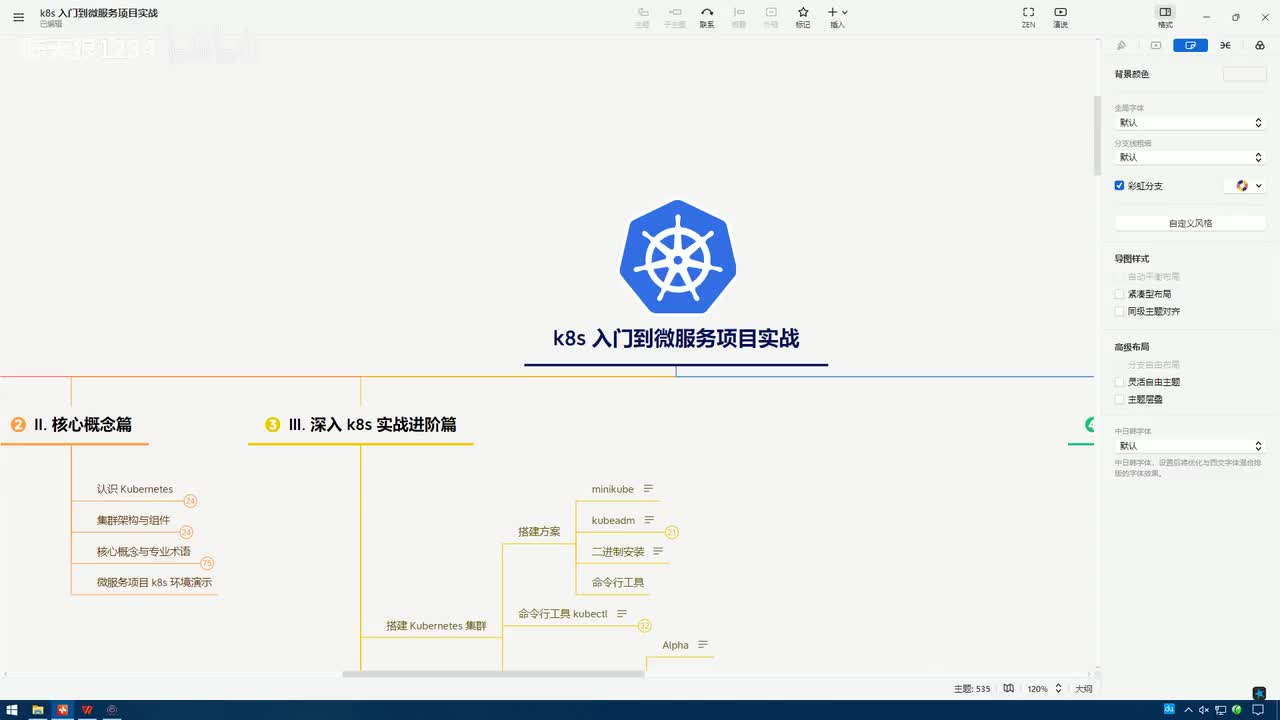
Task: Switch to the pitch slide tab
Action: (x=1156, y=45)
